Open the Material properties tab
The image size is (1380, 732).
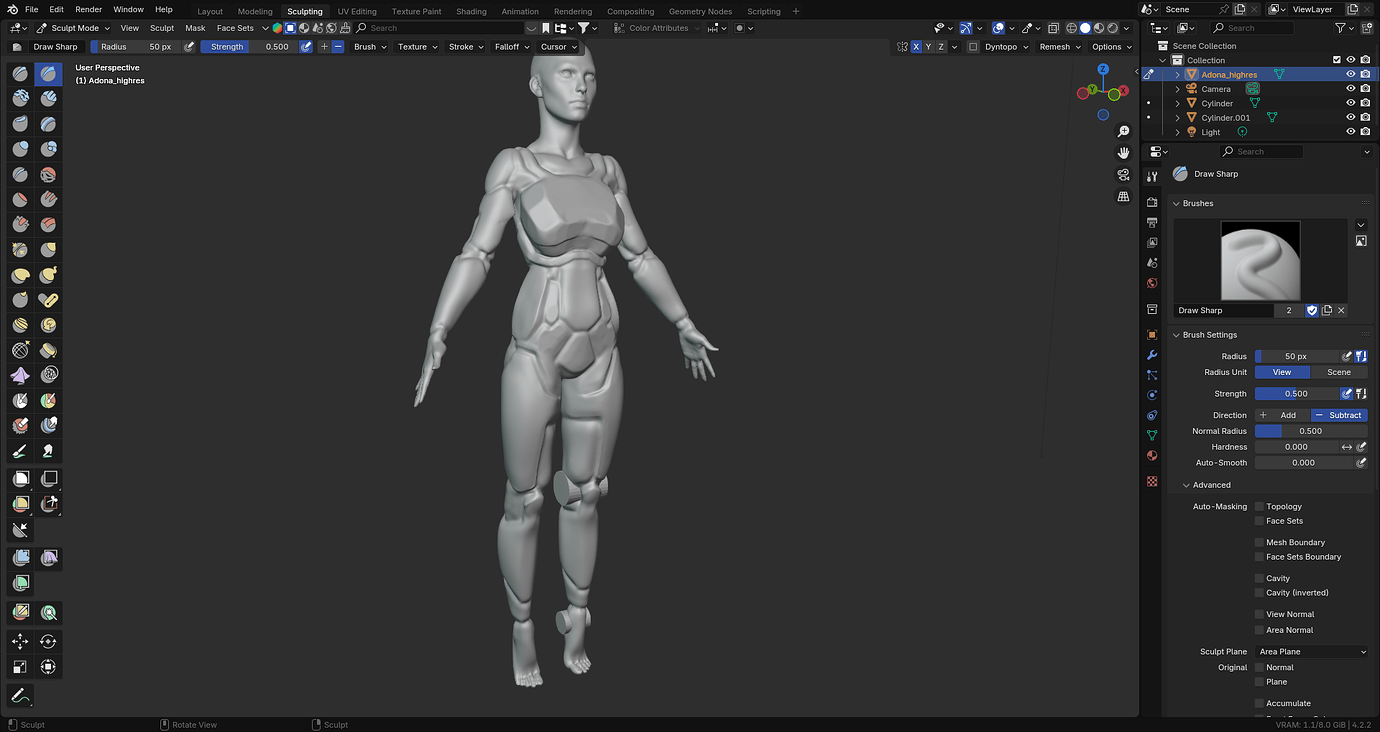tap(1152, 456)
